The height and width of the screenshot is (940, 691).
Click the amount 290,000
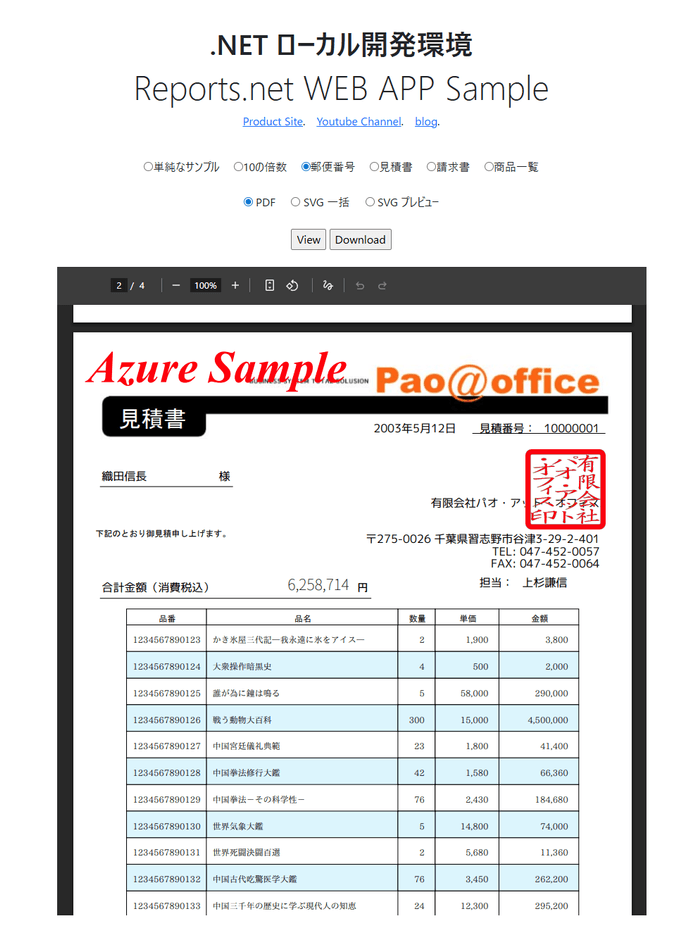pos(551,694)
